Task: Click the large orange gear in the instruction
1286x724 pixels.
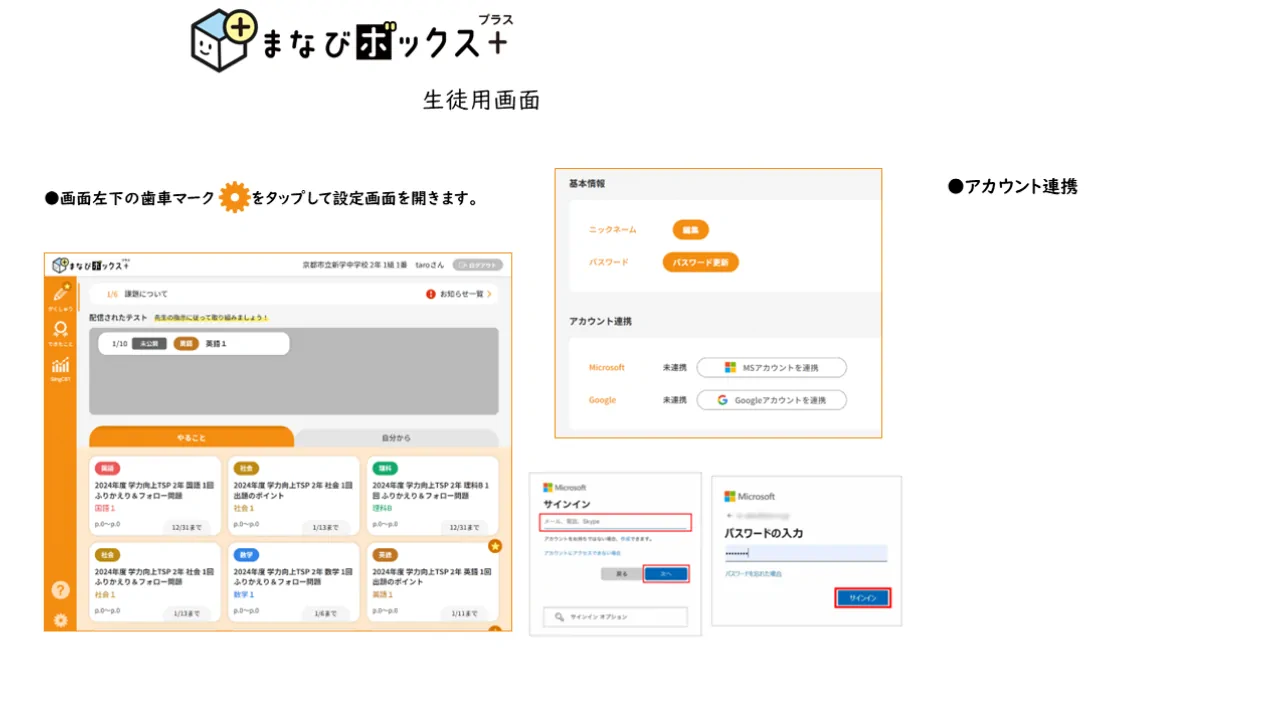Action: (x=234, y=198)
